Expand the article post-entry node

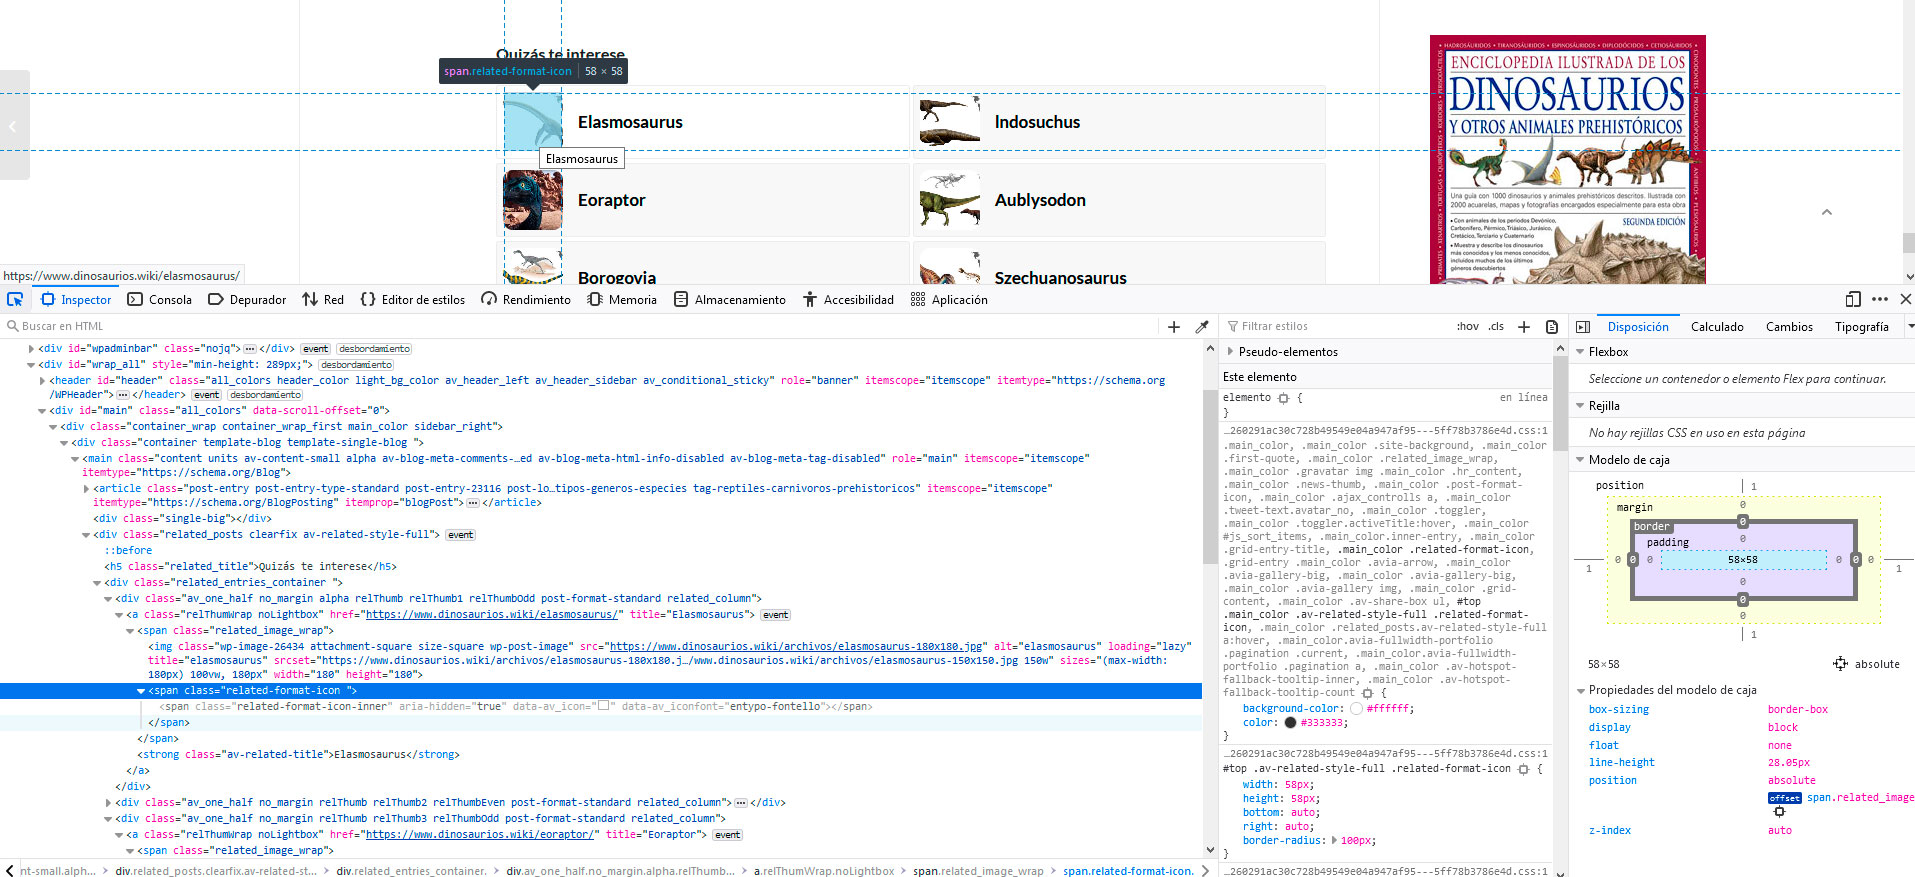pos(86,489)
